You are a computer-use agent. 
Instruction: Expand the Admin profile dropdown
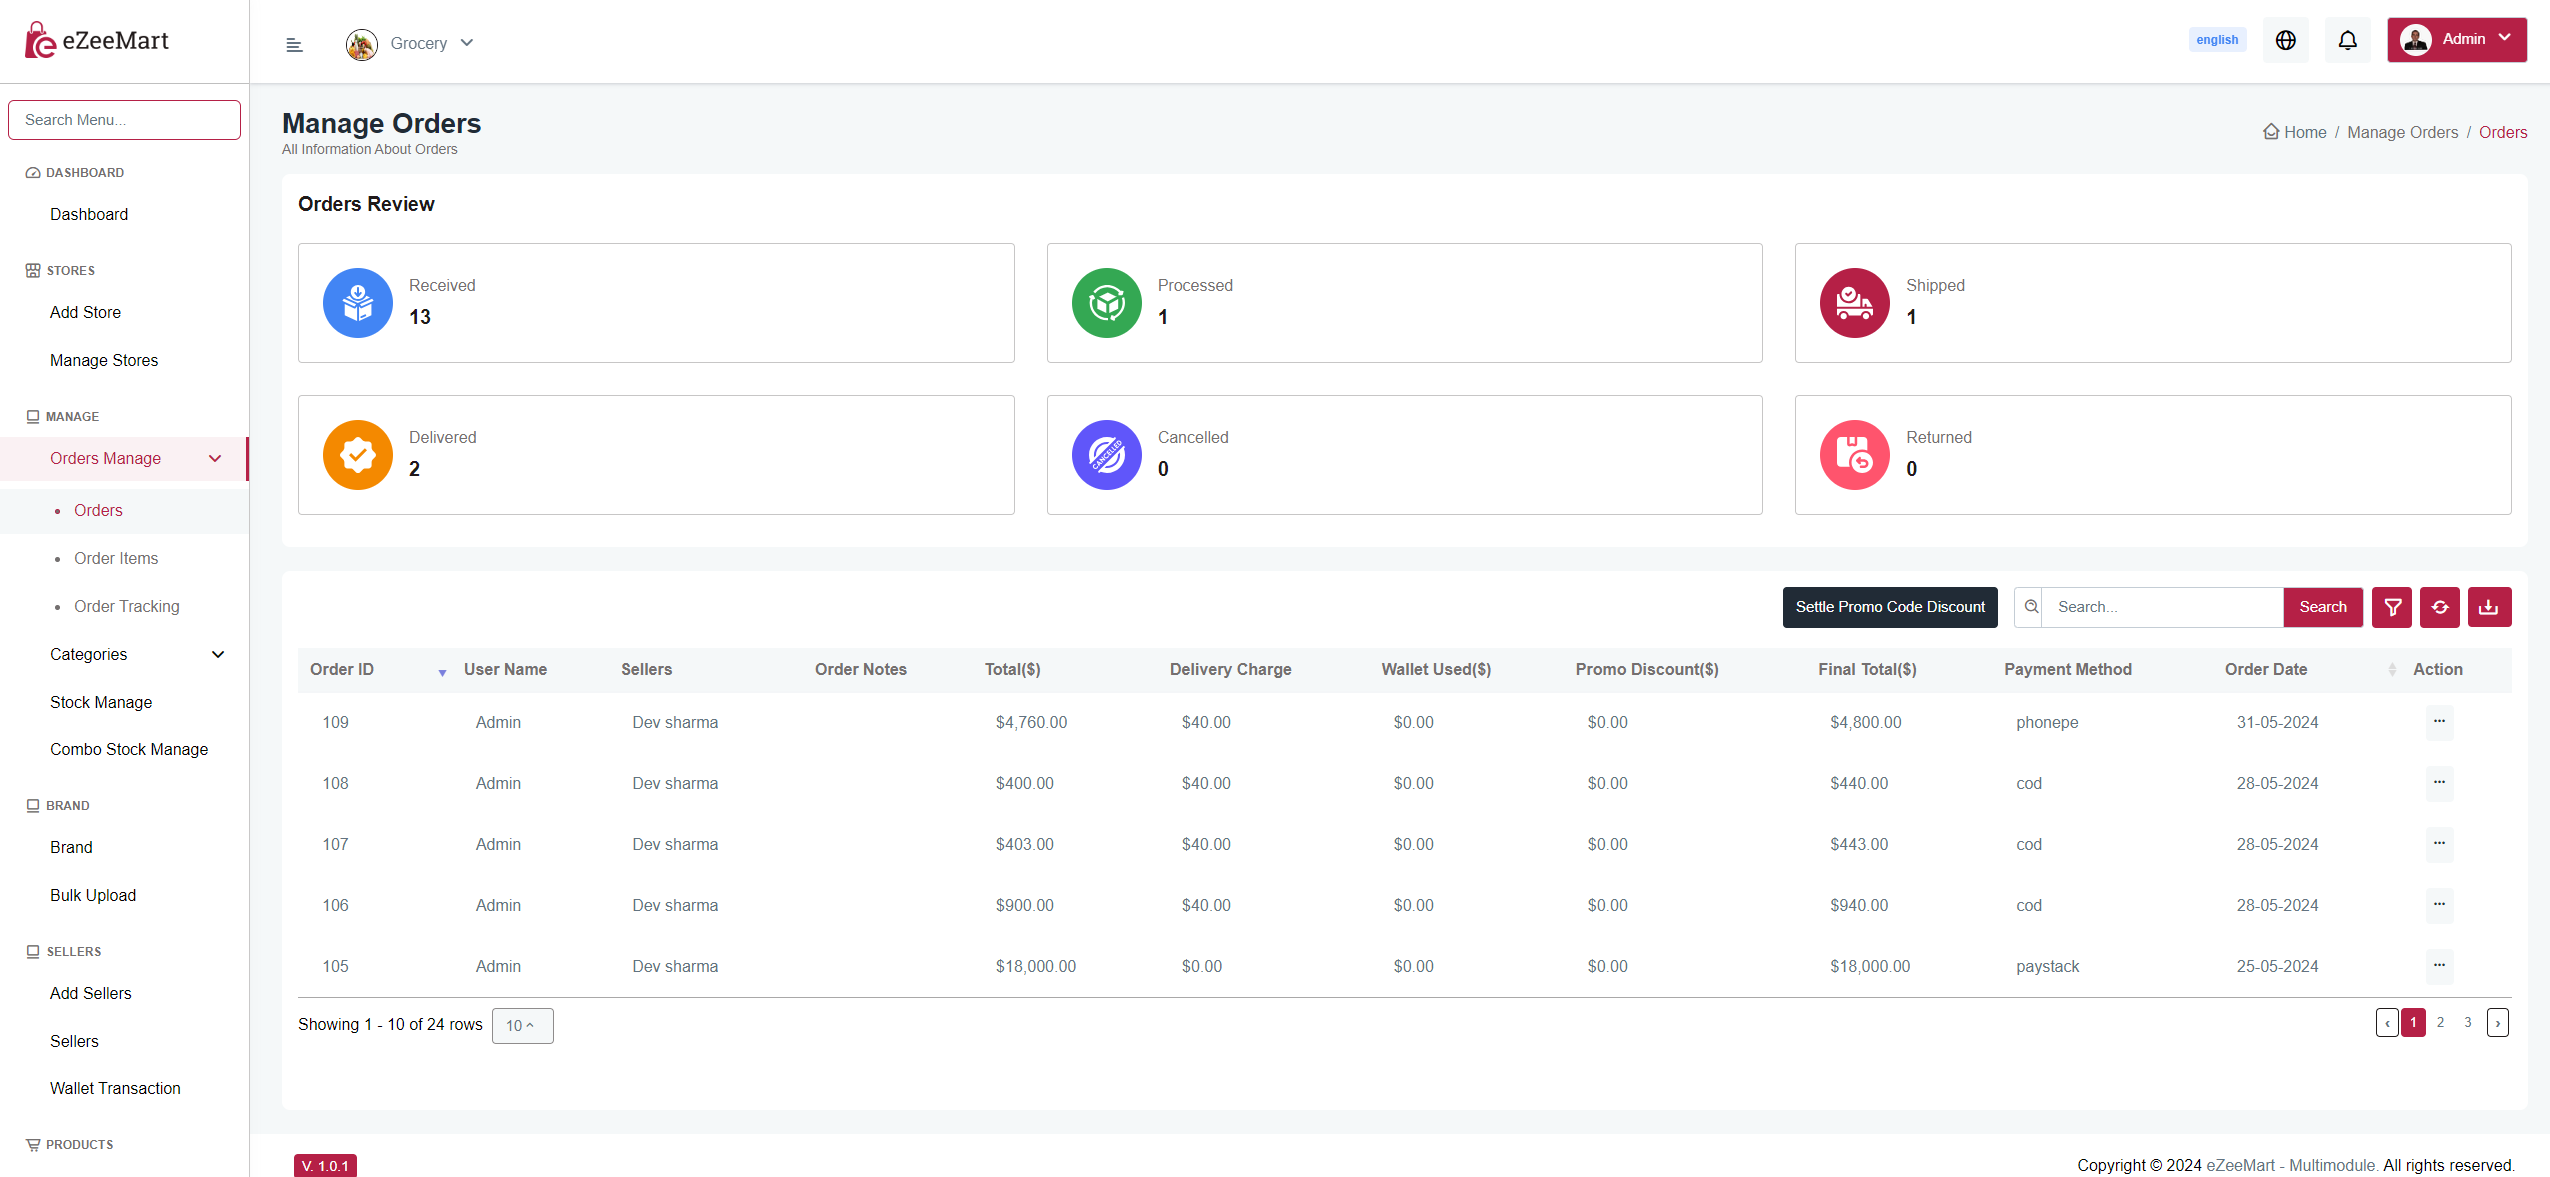pos(2456,40)
